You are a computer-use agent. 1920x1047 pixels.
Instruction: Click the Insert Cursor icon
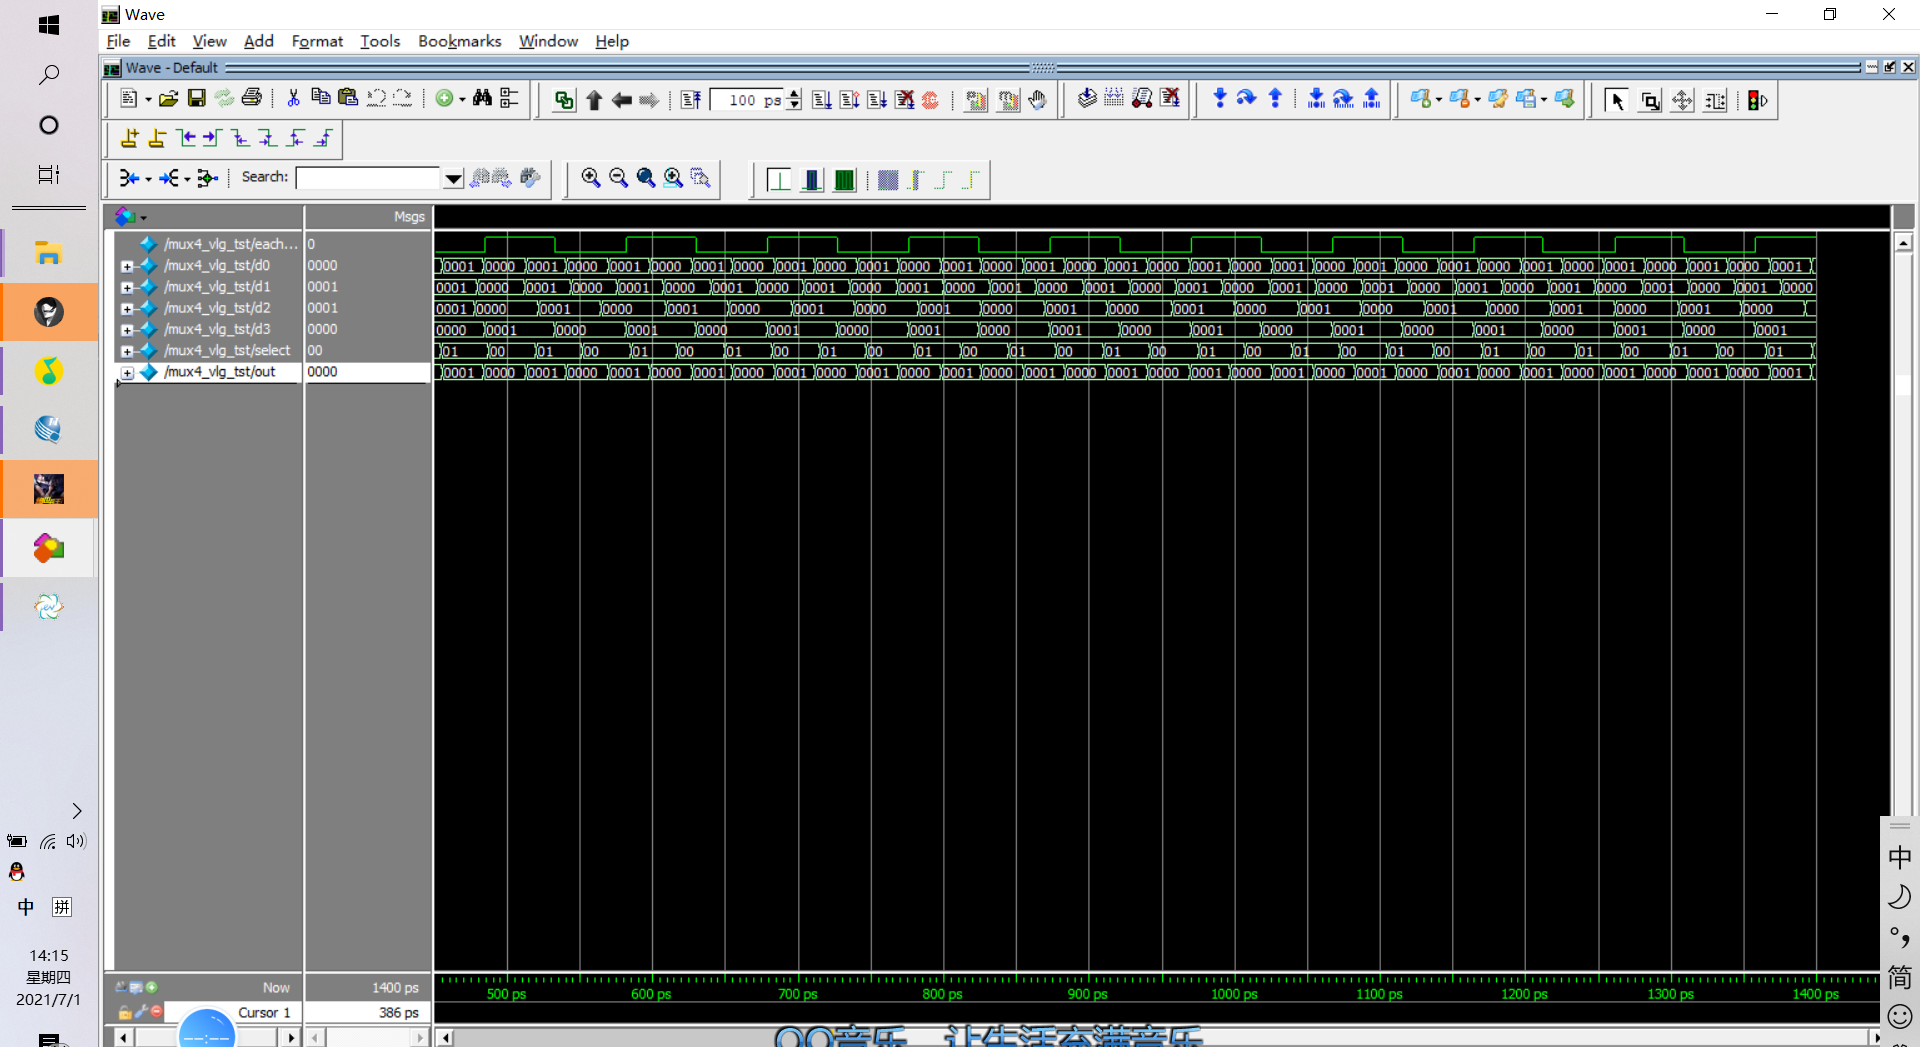coord(129,138)
